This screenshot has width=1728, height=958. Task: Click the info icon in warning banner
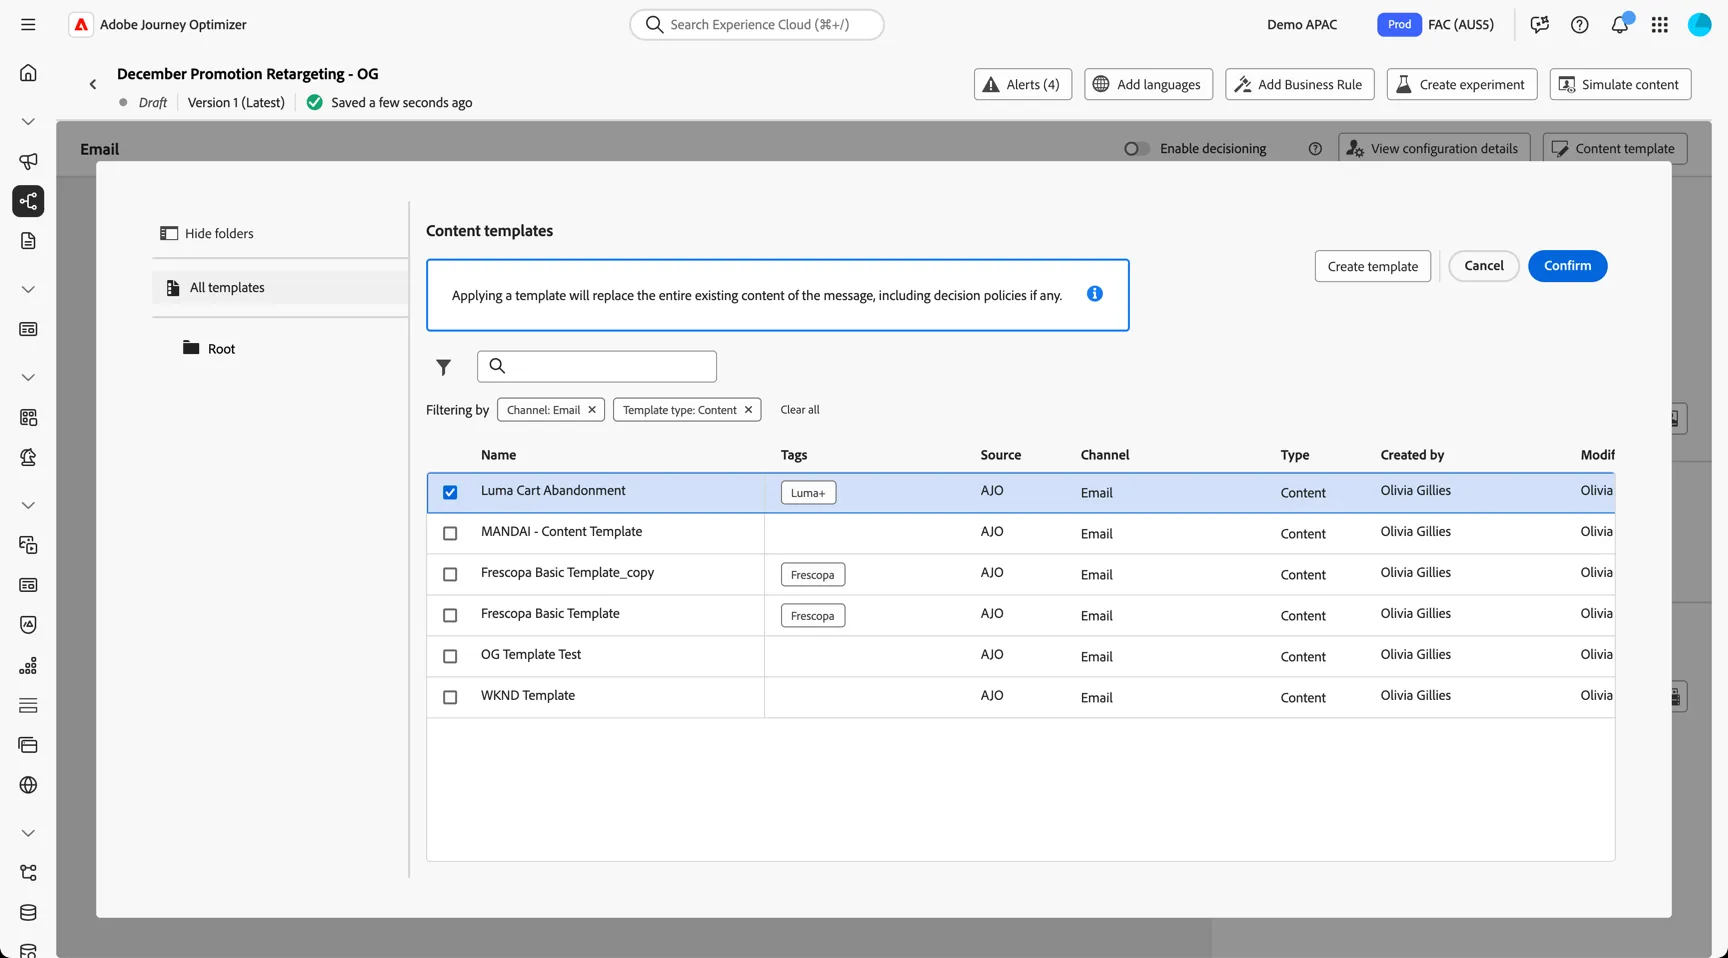click(x=1094, y=294)
